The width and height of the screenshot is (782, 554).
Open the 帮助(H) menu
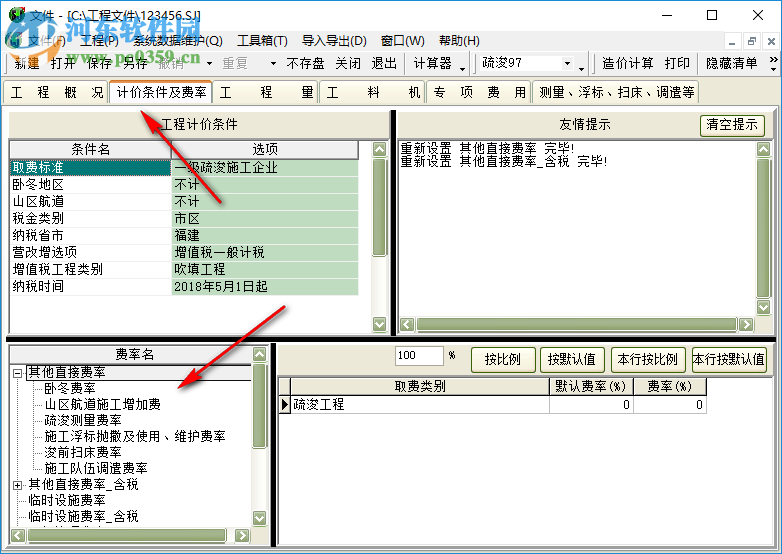click(459, 41)
